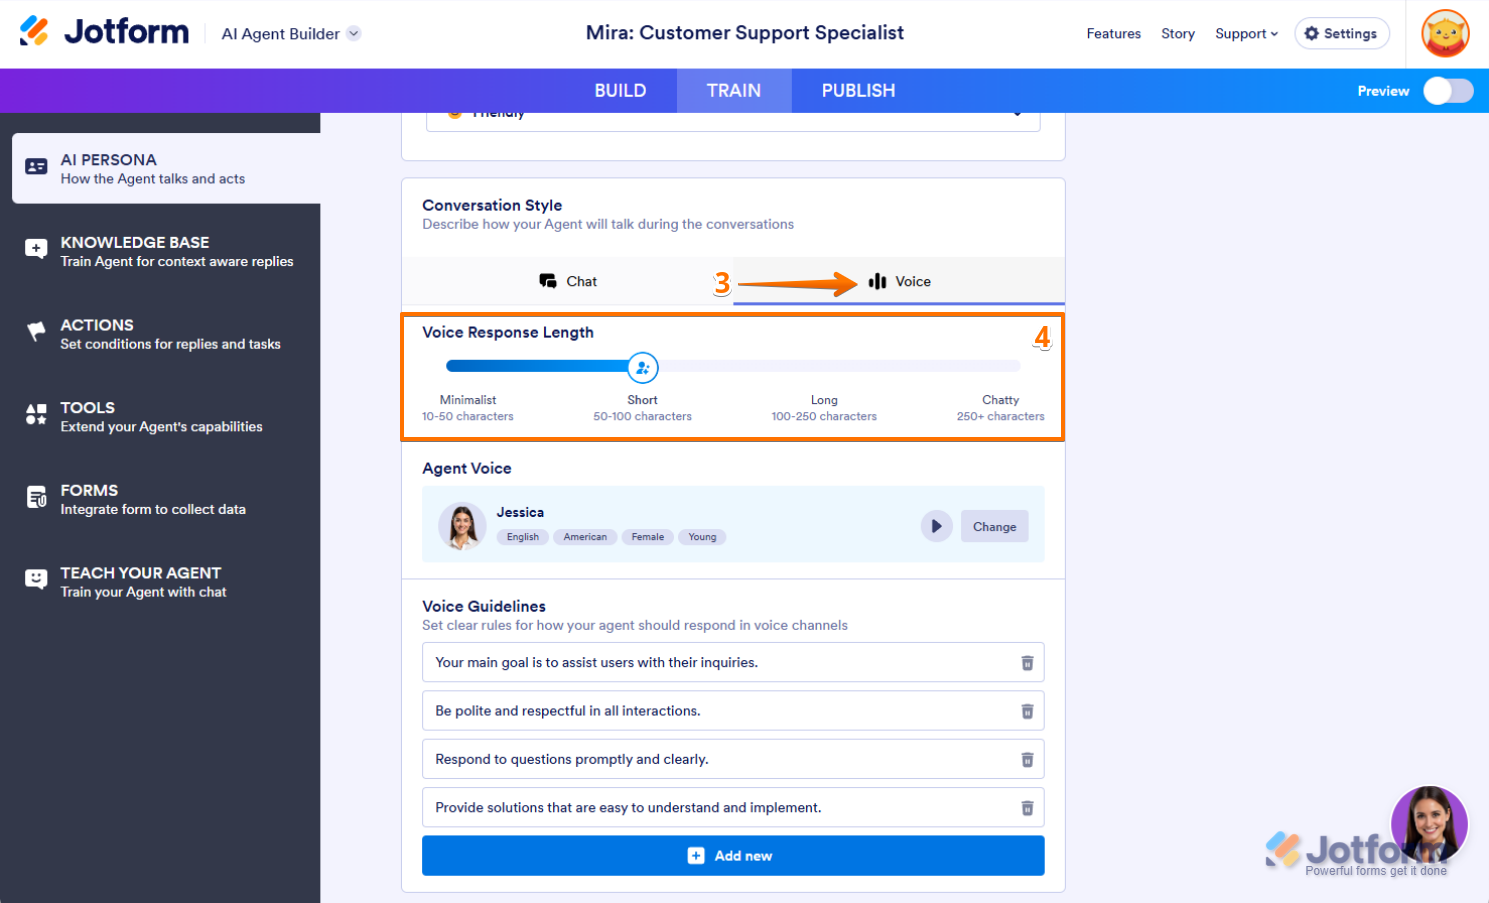Set response length to Chatty

pyautogui.click(x=1000, y=407)
